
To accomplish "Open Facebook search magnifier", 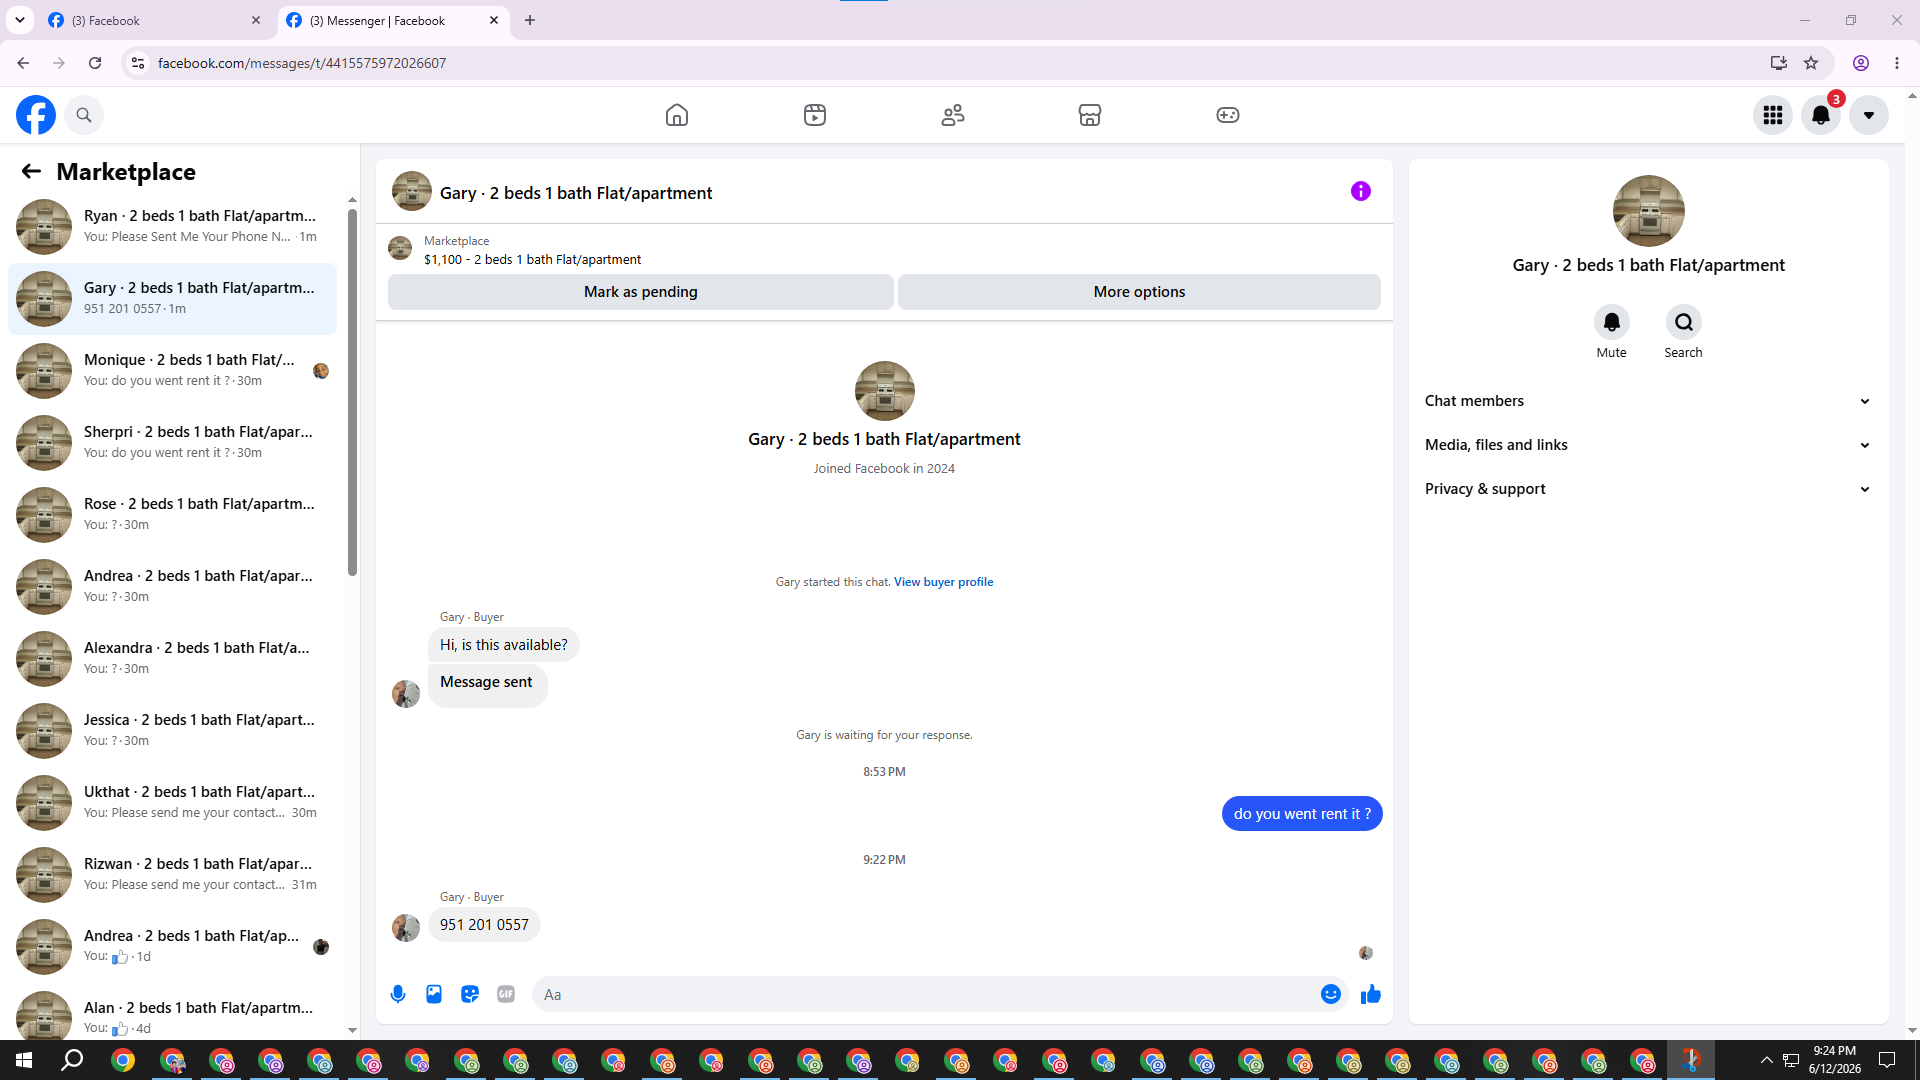I will tap(84, 115).
